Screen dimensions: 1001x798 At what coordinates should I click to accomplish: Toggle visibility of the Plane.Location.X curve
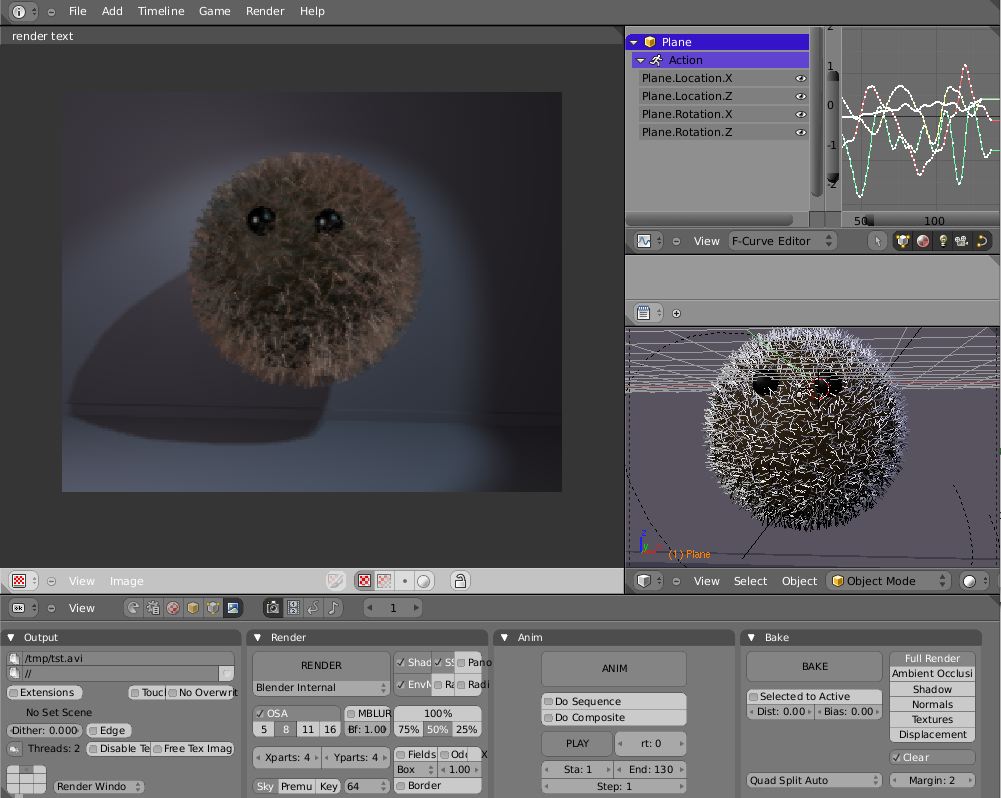pyautogui.click(x=800, y=78)
